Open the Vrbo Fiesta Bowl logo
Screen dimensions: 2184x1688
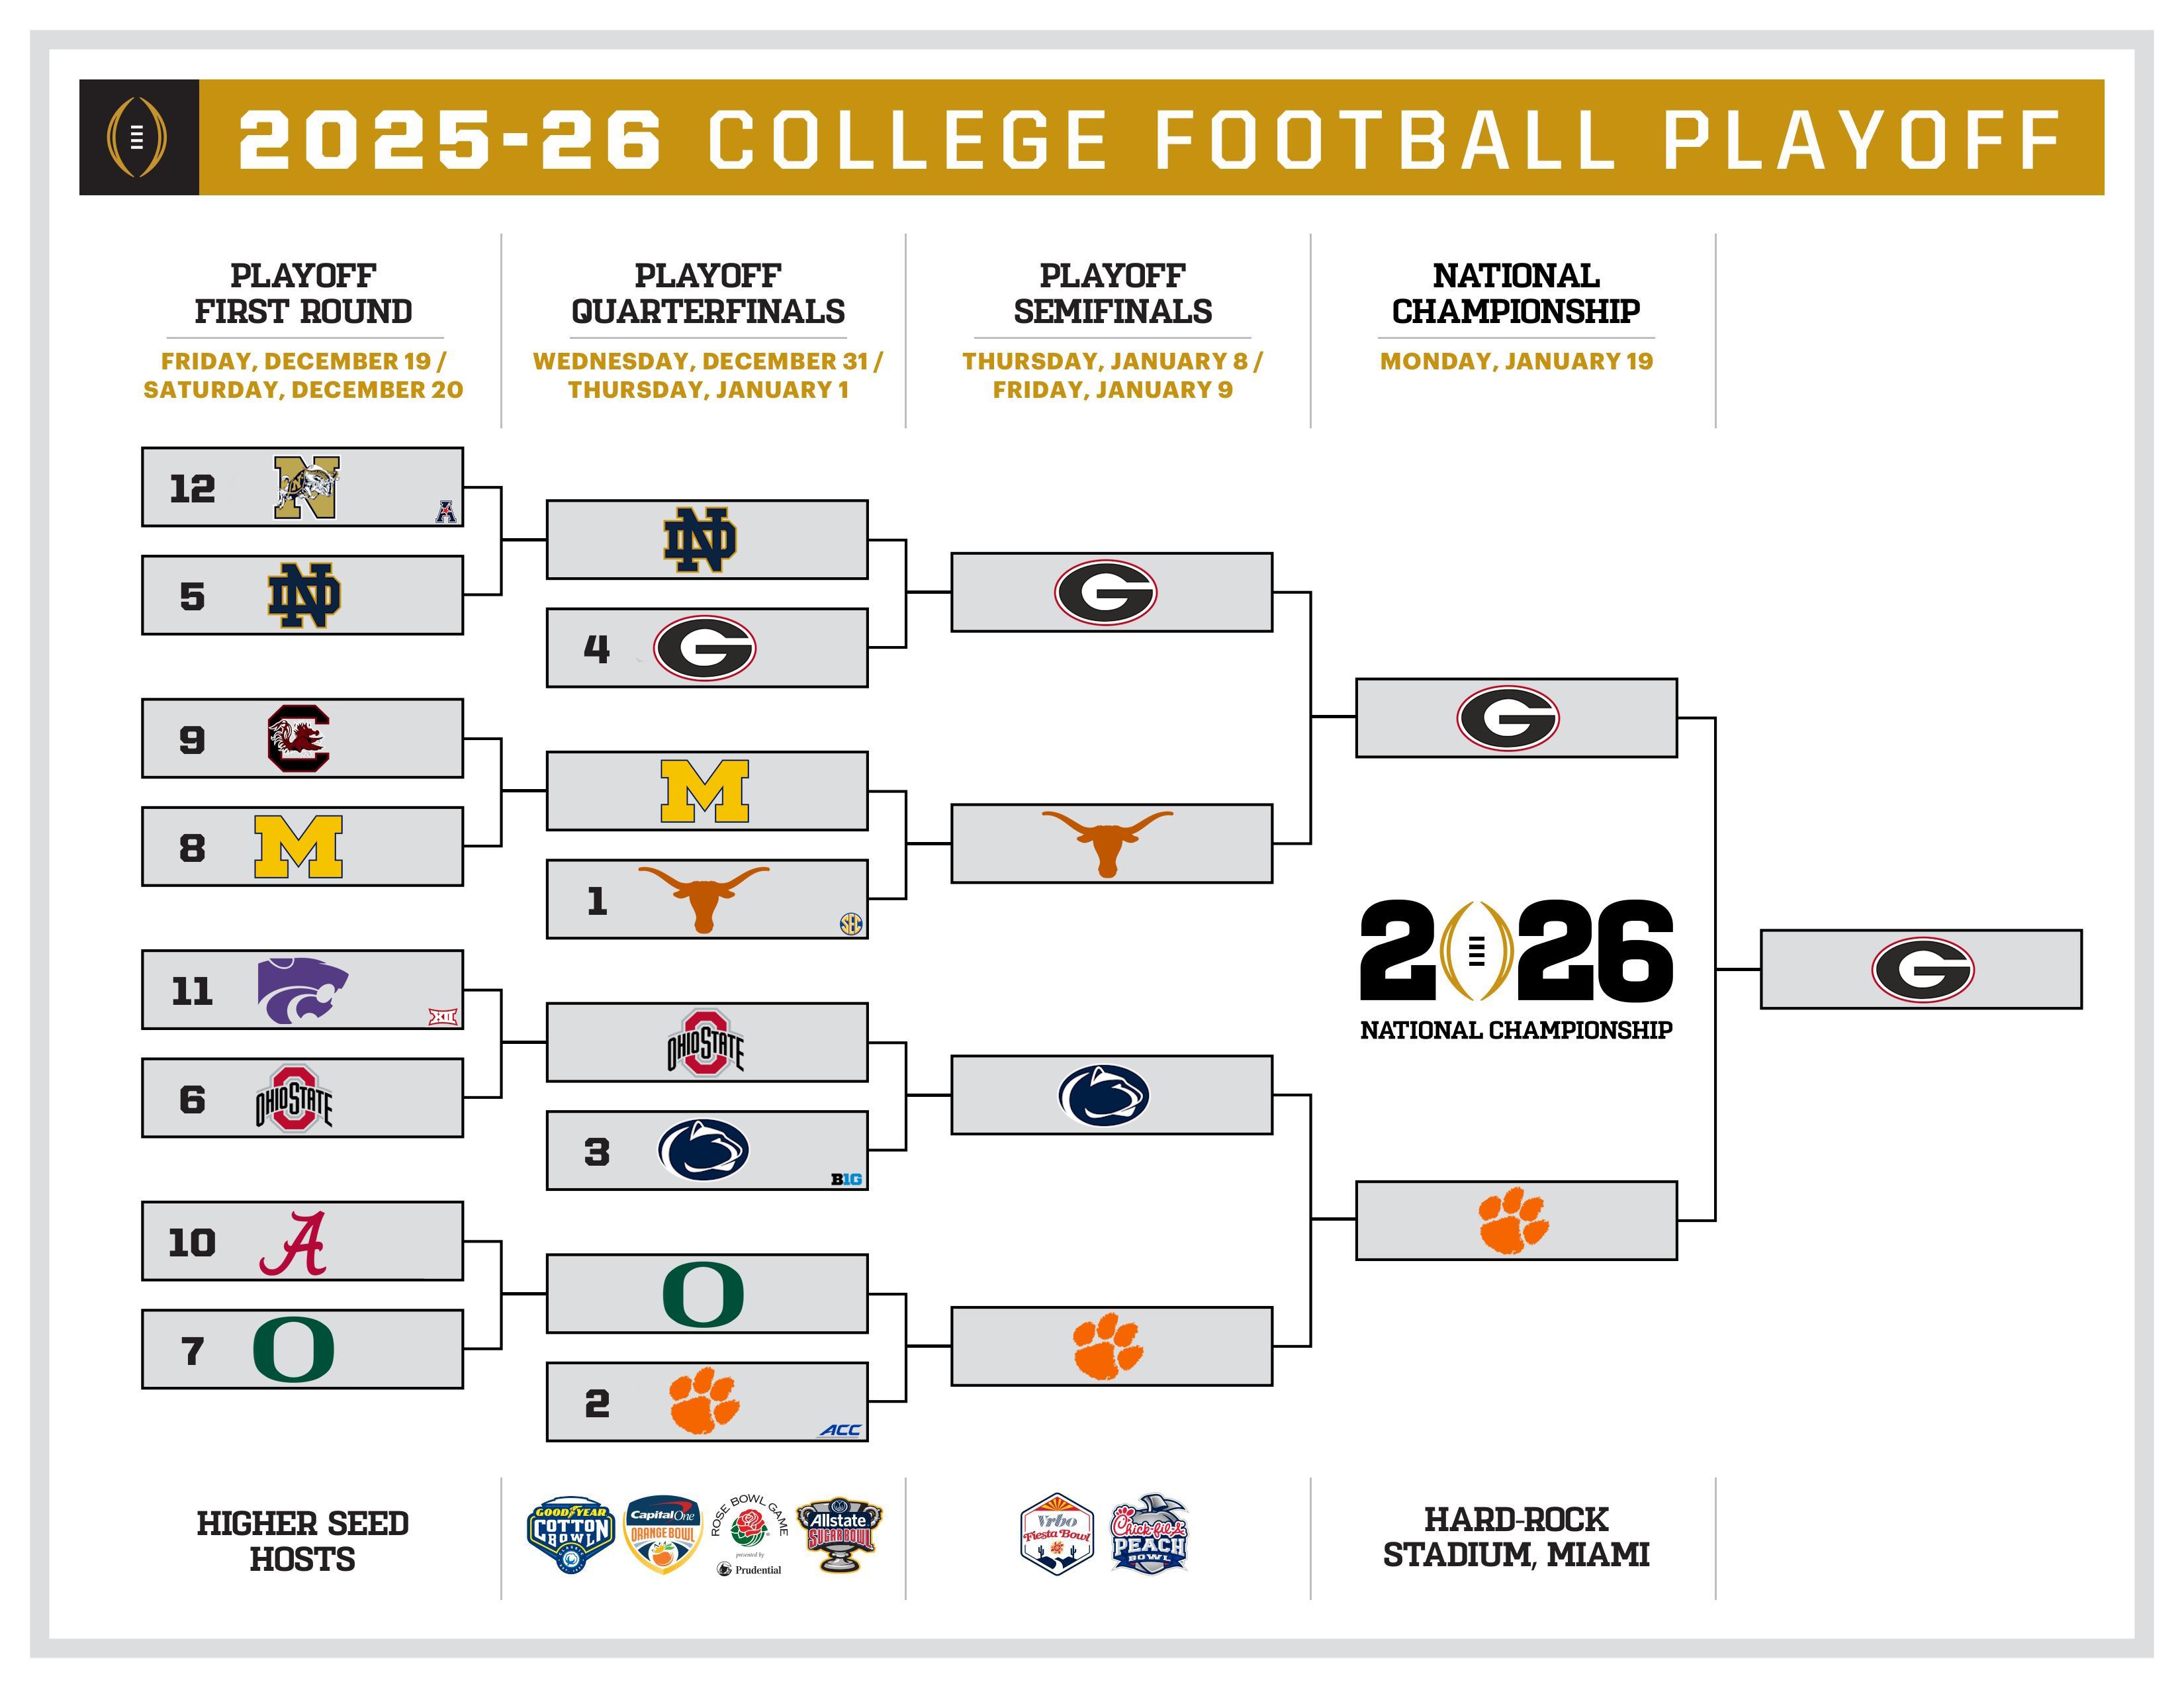1057,1535
